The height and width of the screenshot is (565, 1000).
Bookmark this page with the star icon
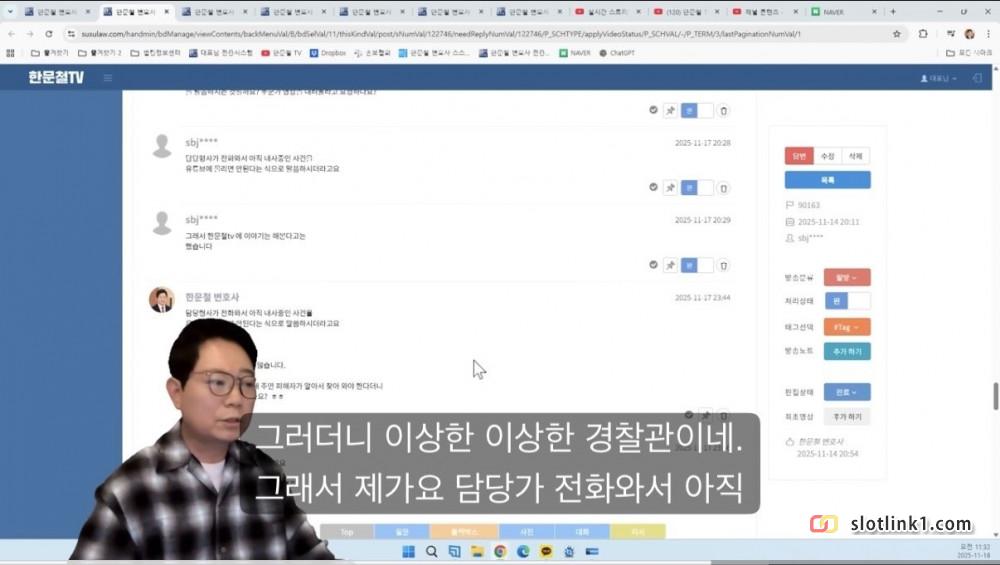click(897, 34)
